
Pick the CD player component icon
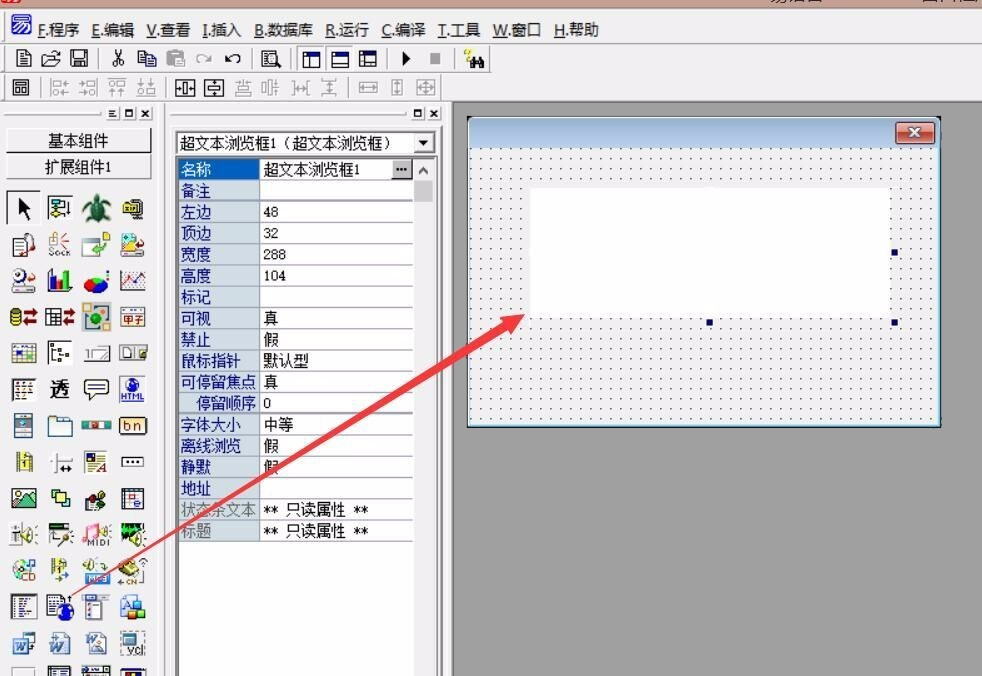pyautogui.click(x=24, y=570)
